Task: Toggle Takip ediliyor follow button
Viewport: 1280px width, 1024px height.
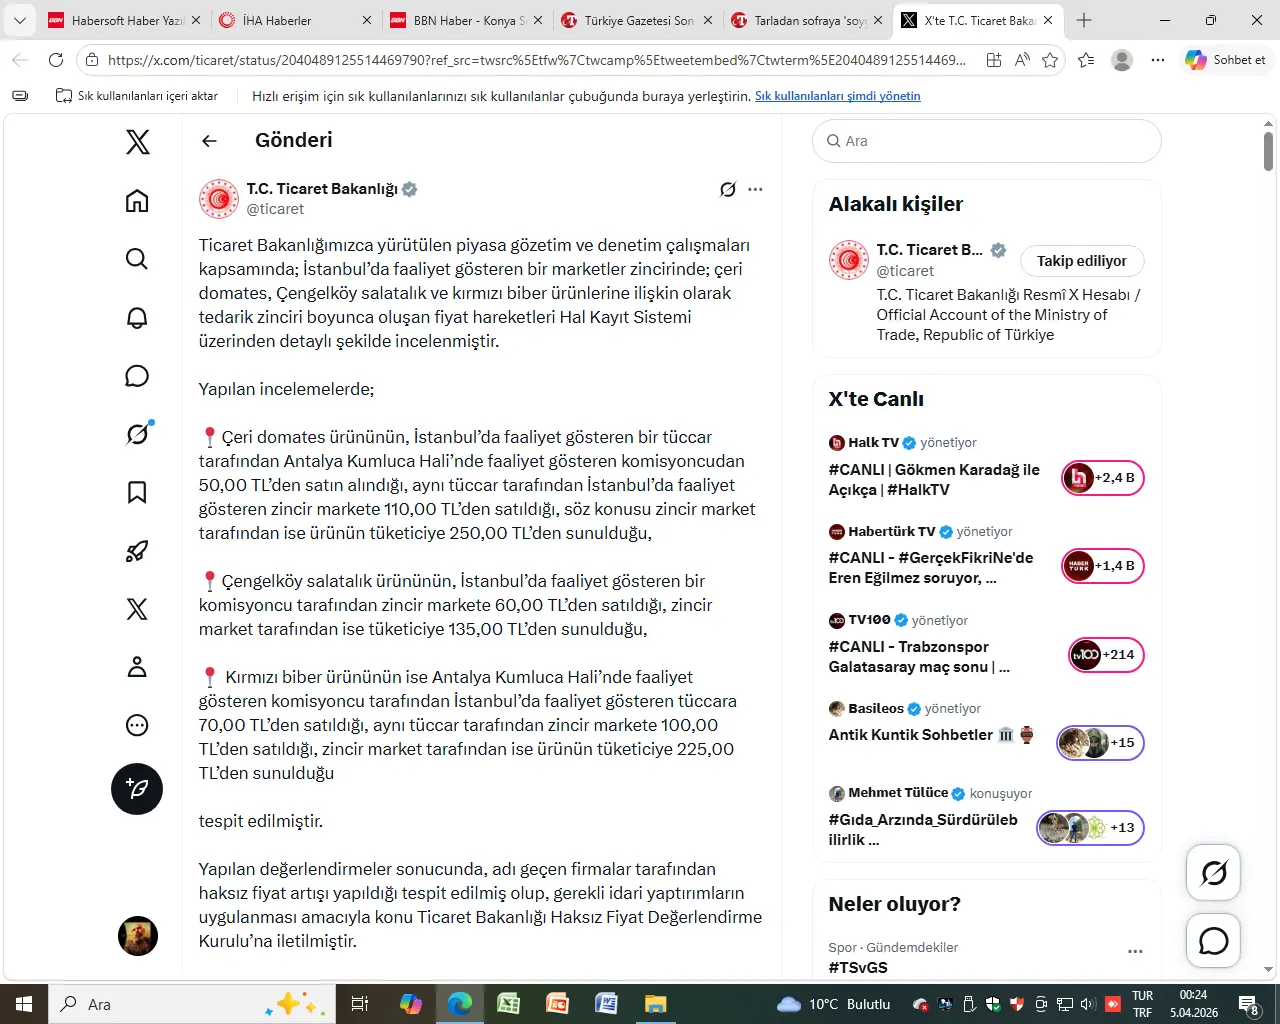Action: coord(1082,261)
